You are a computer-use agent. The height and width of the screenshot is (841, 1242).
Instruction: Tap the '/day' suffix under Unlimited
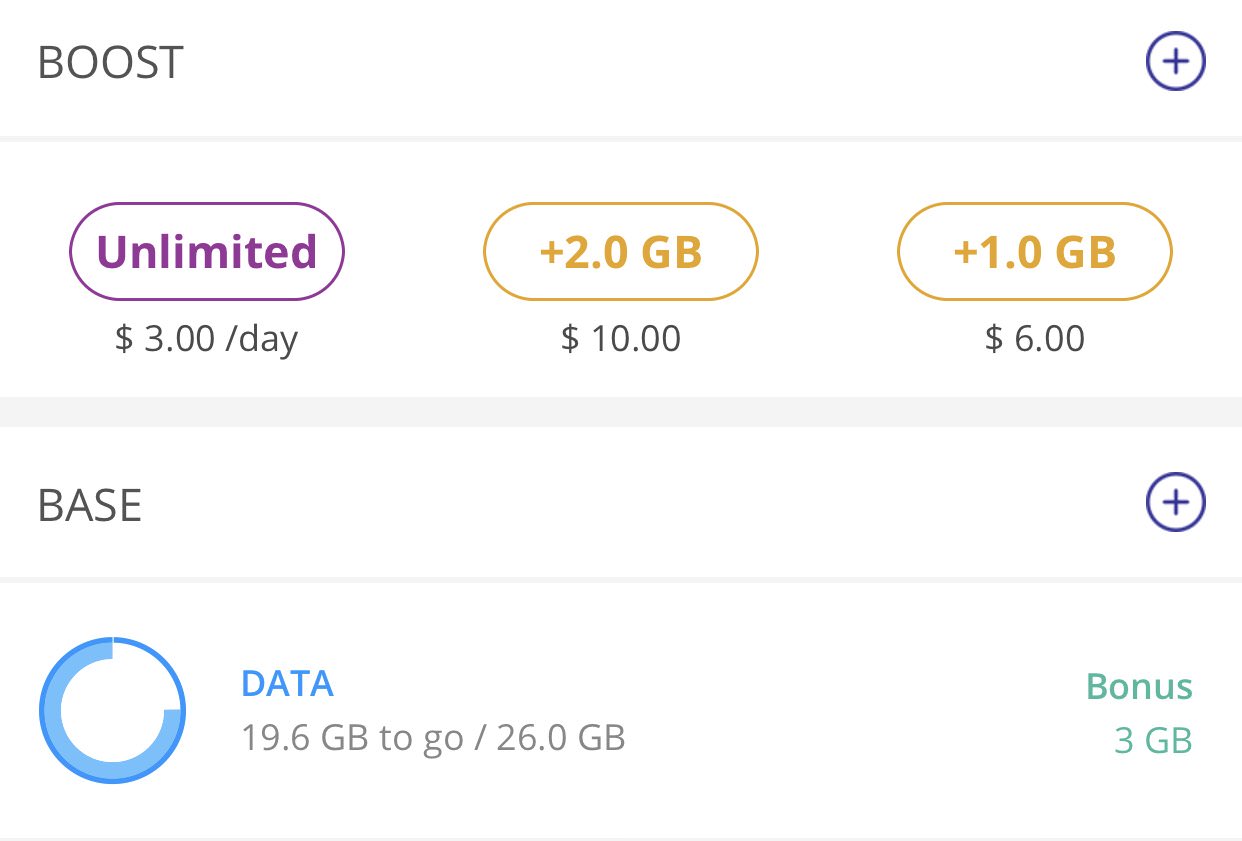pyautogui.click(x=261, y=339)
